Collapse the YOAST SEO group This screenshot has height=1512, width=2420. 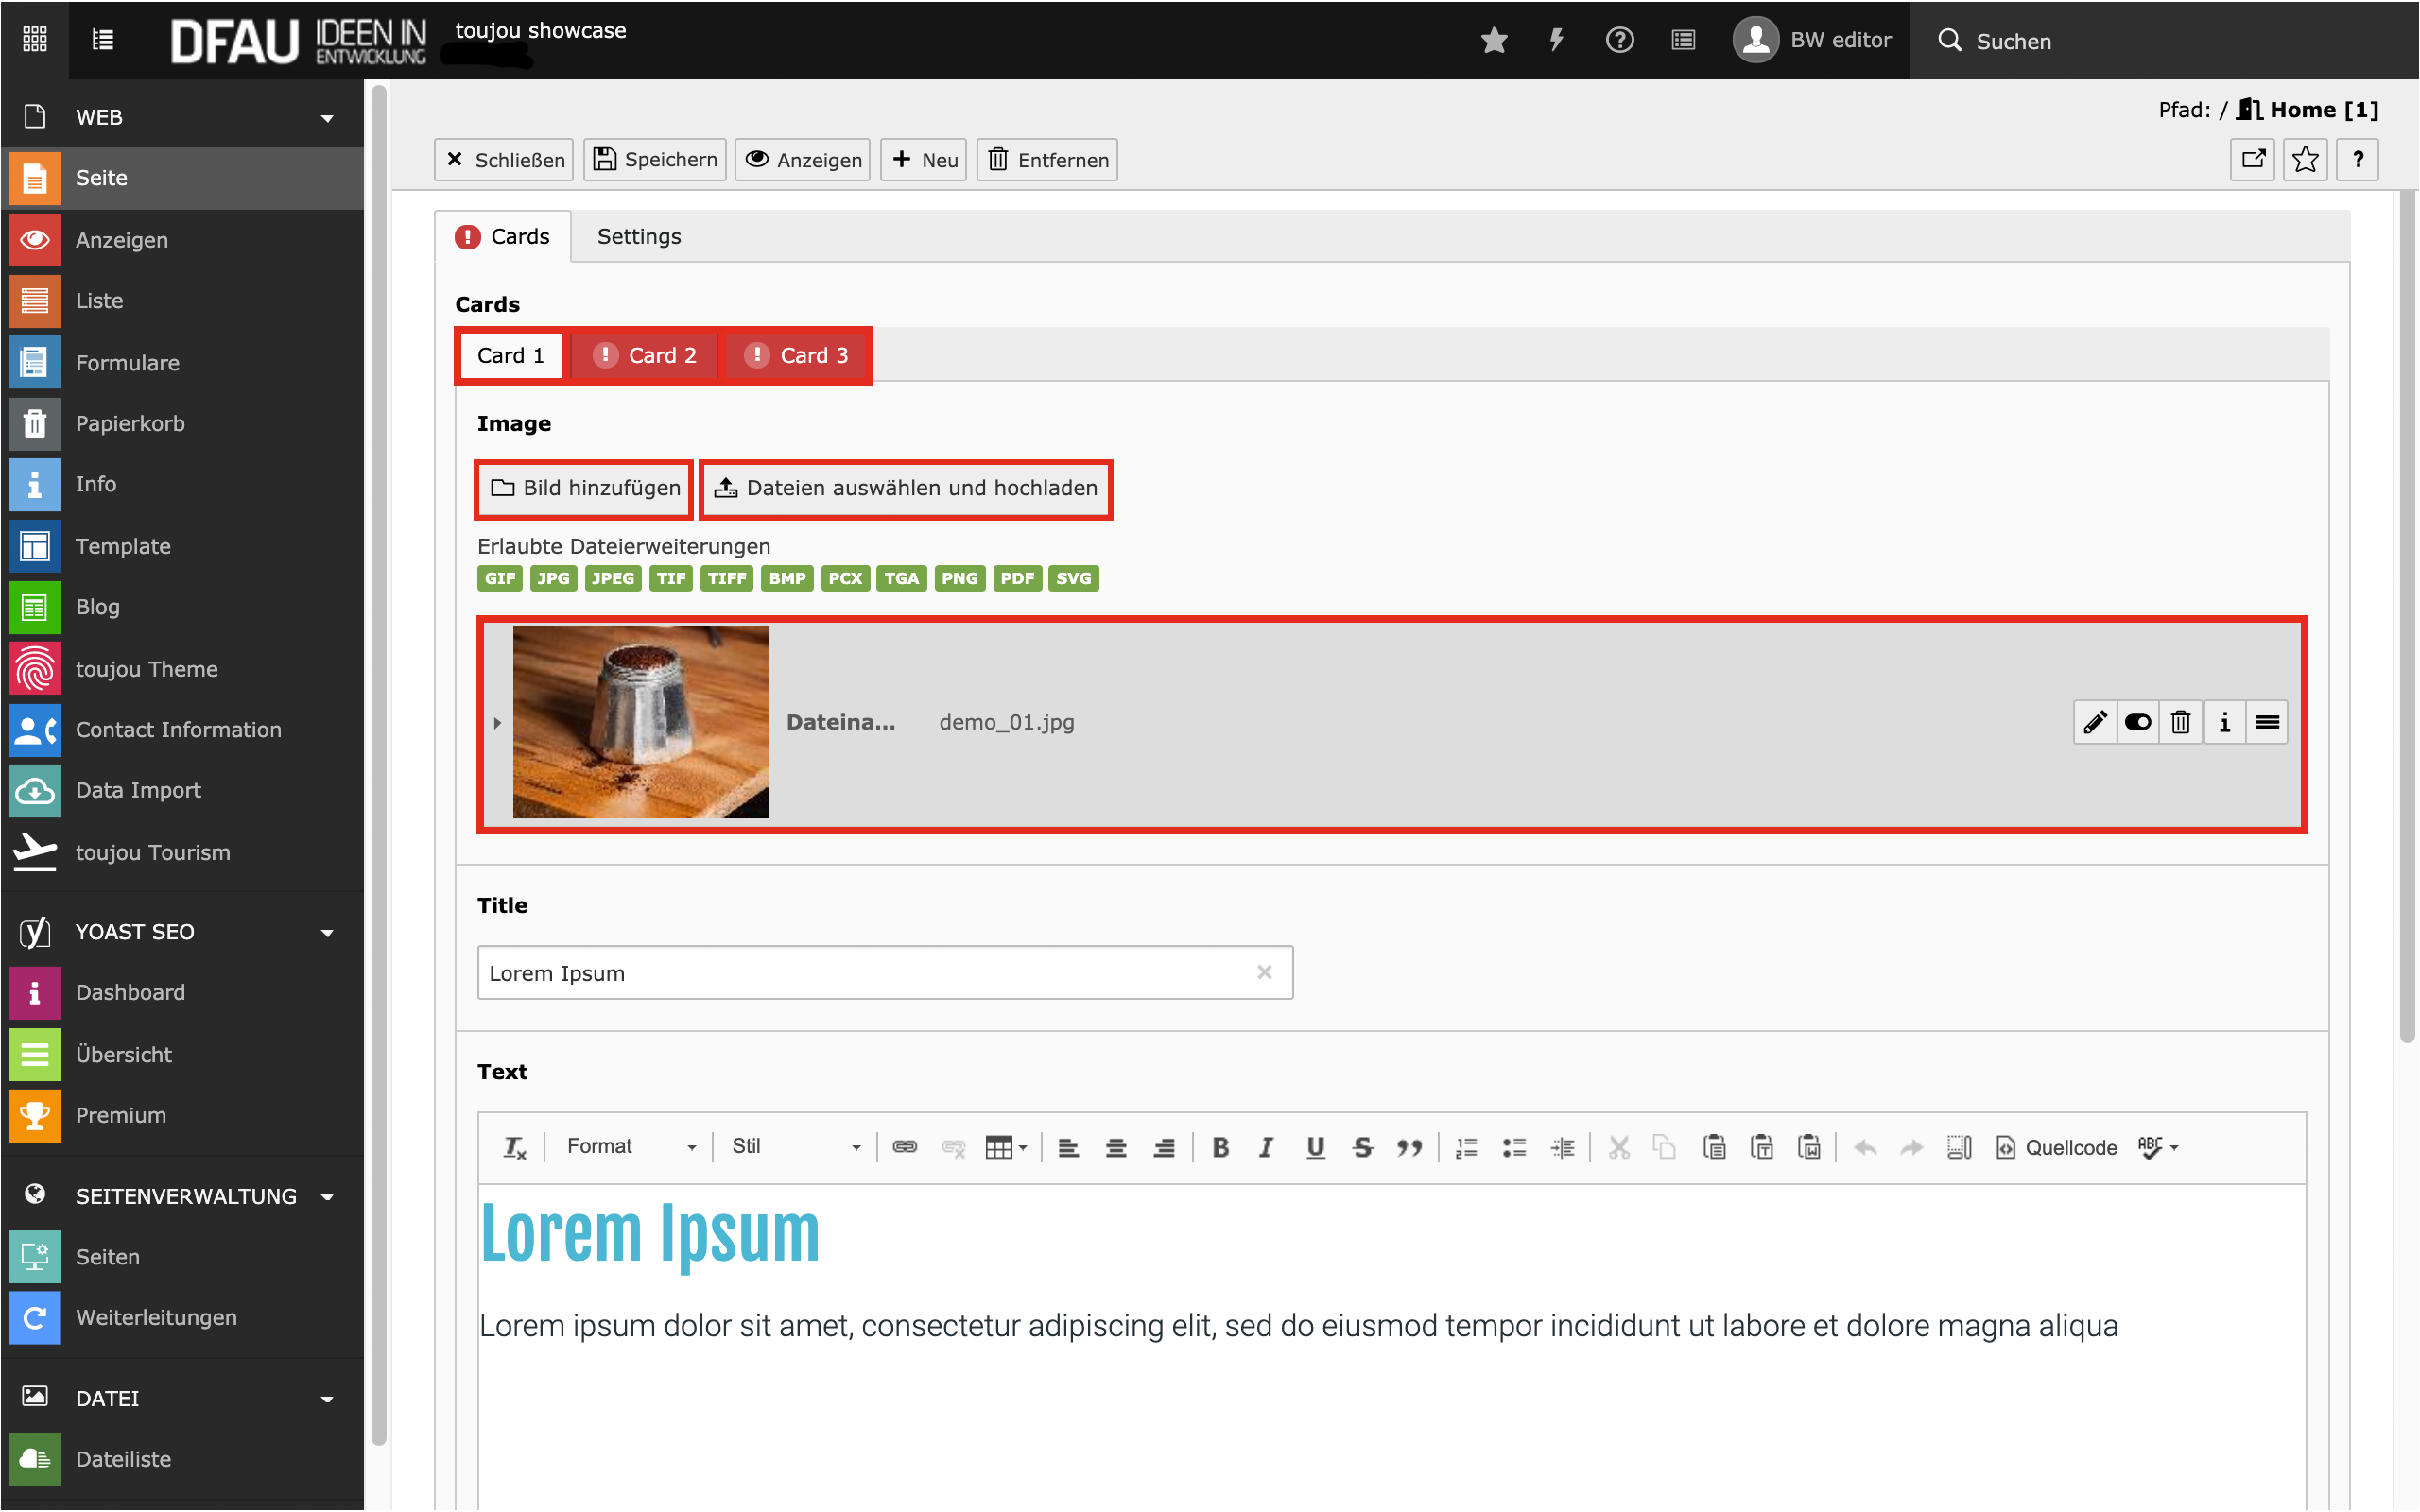[x=182, y=932]
